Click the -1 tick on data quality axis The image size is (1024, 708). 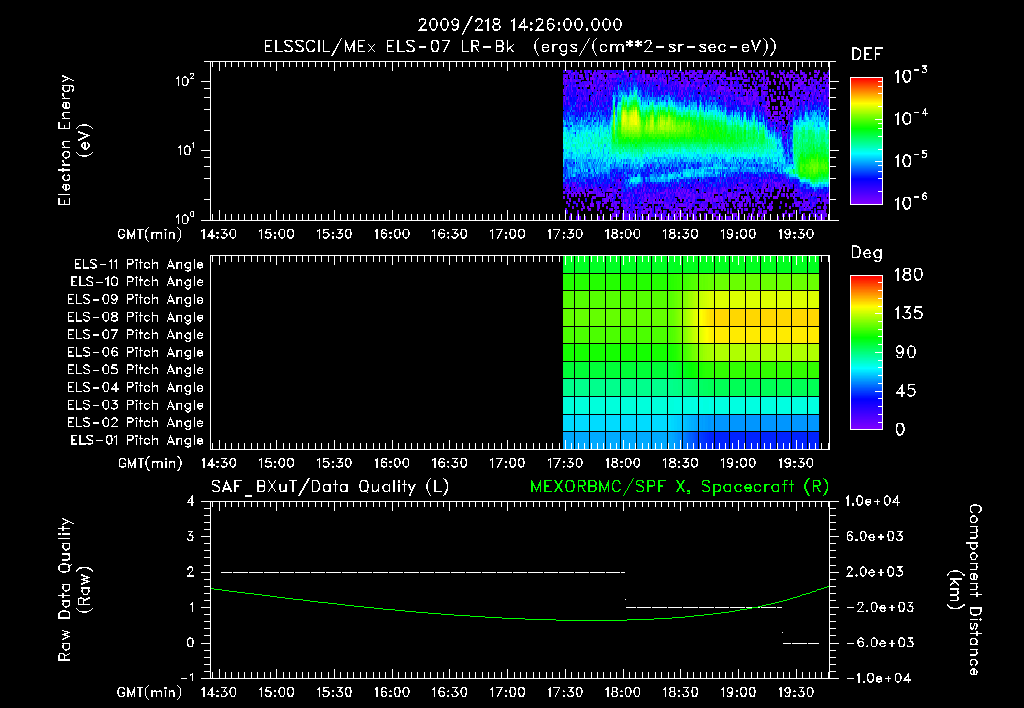187,677
